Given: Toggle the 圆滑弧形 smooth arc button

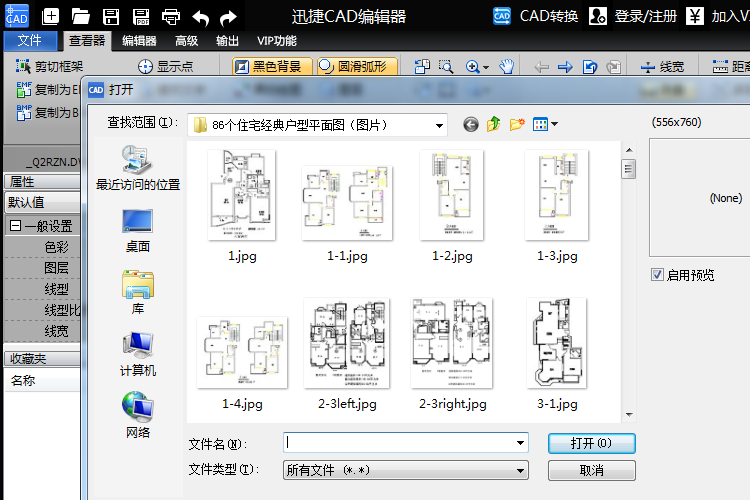Looking at the screenshot, I should [x=357, y=67].
